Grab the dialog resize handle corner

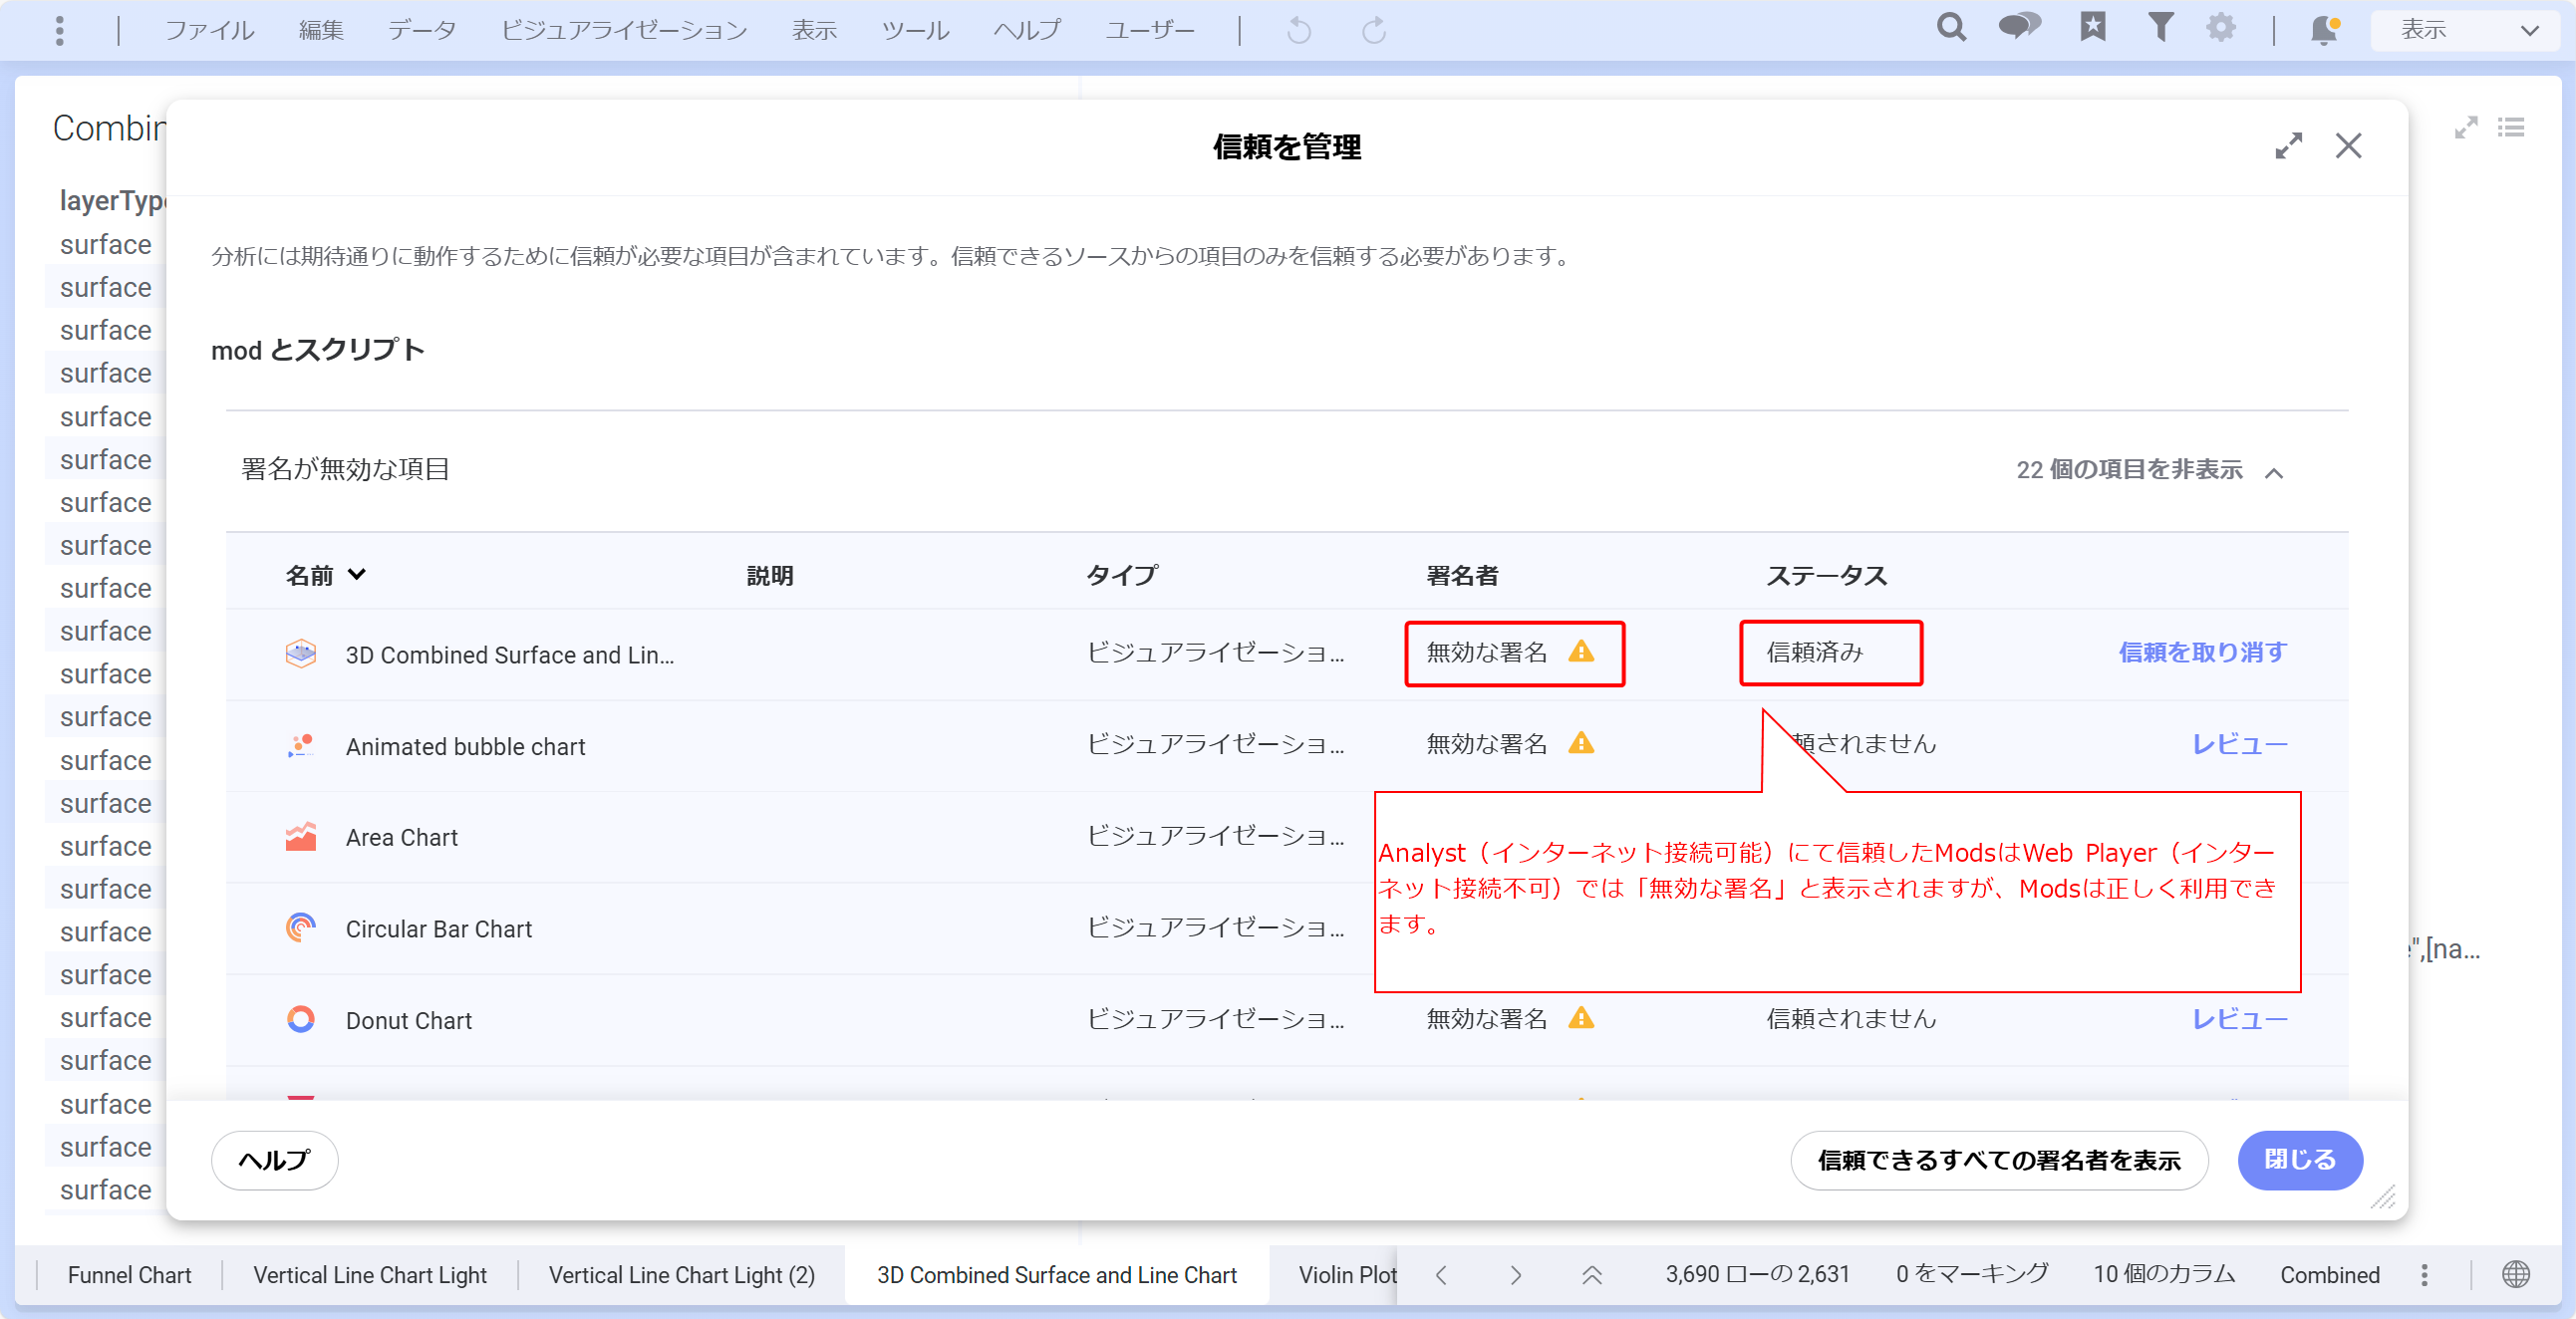[2384, 1196]
